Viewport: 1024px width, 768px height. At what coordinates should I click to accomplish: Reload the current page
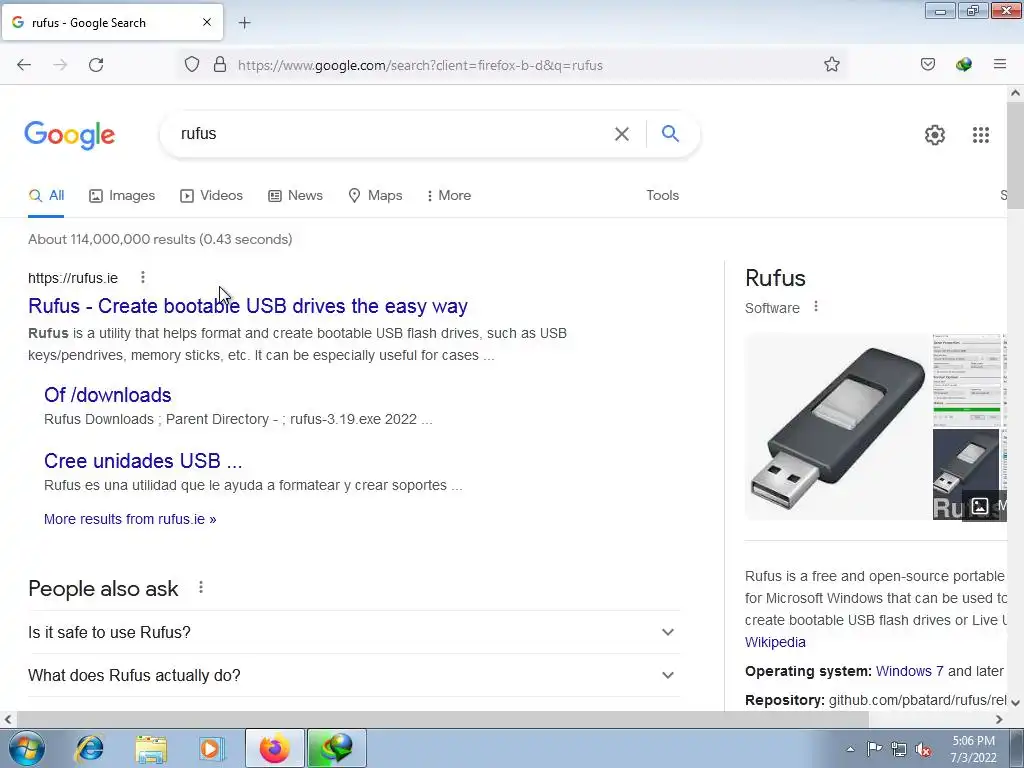[96, 65]
